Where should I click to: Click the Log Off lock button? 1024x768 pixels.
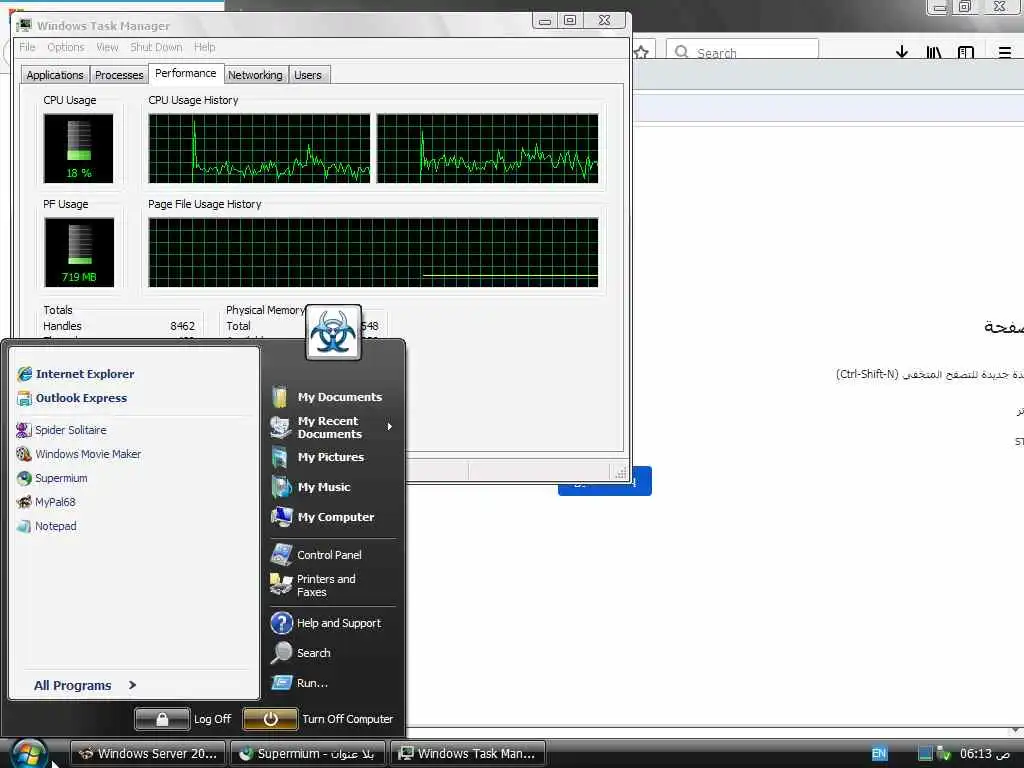click(x=162, y=719)
